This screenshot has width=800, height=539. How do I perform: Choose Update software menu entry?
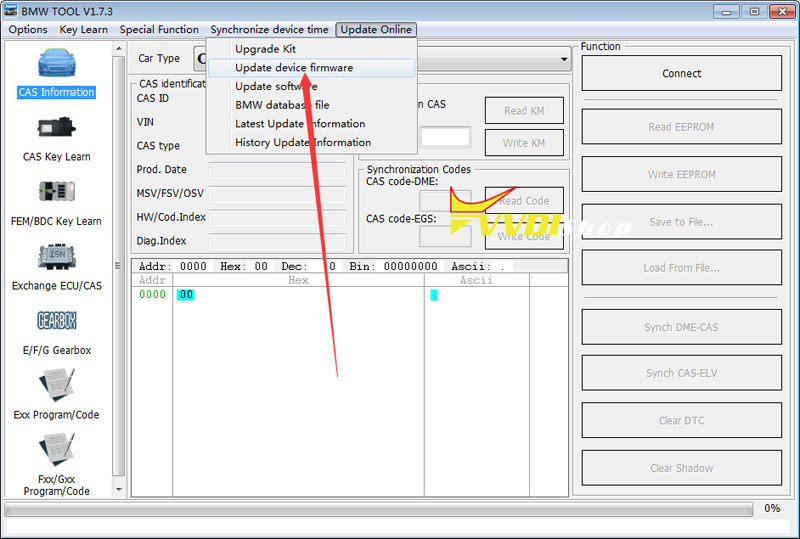[x=312, y=86]
